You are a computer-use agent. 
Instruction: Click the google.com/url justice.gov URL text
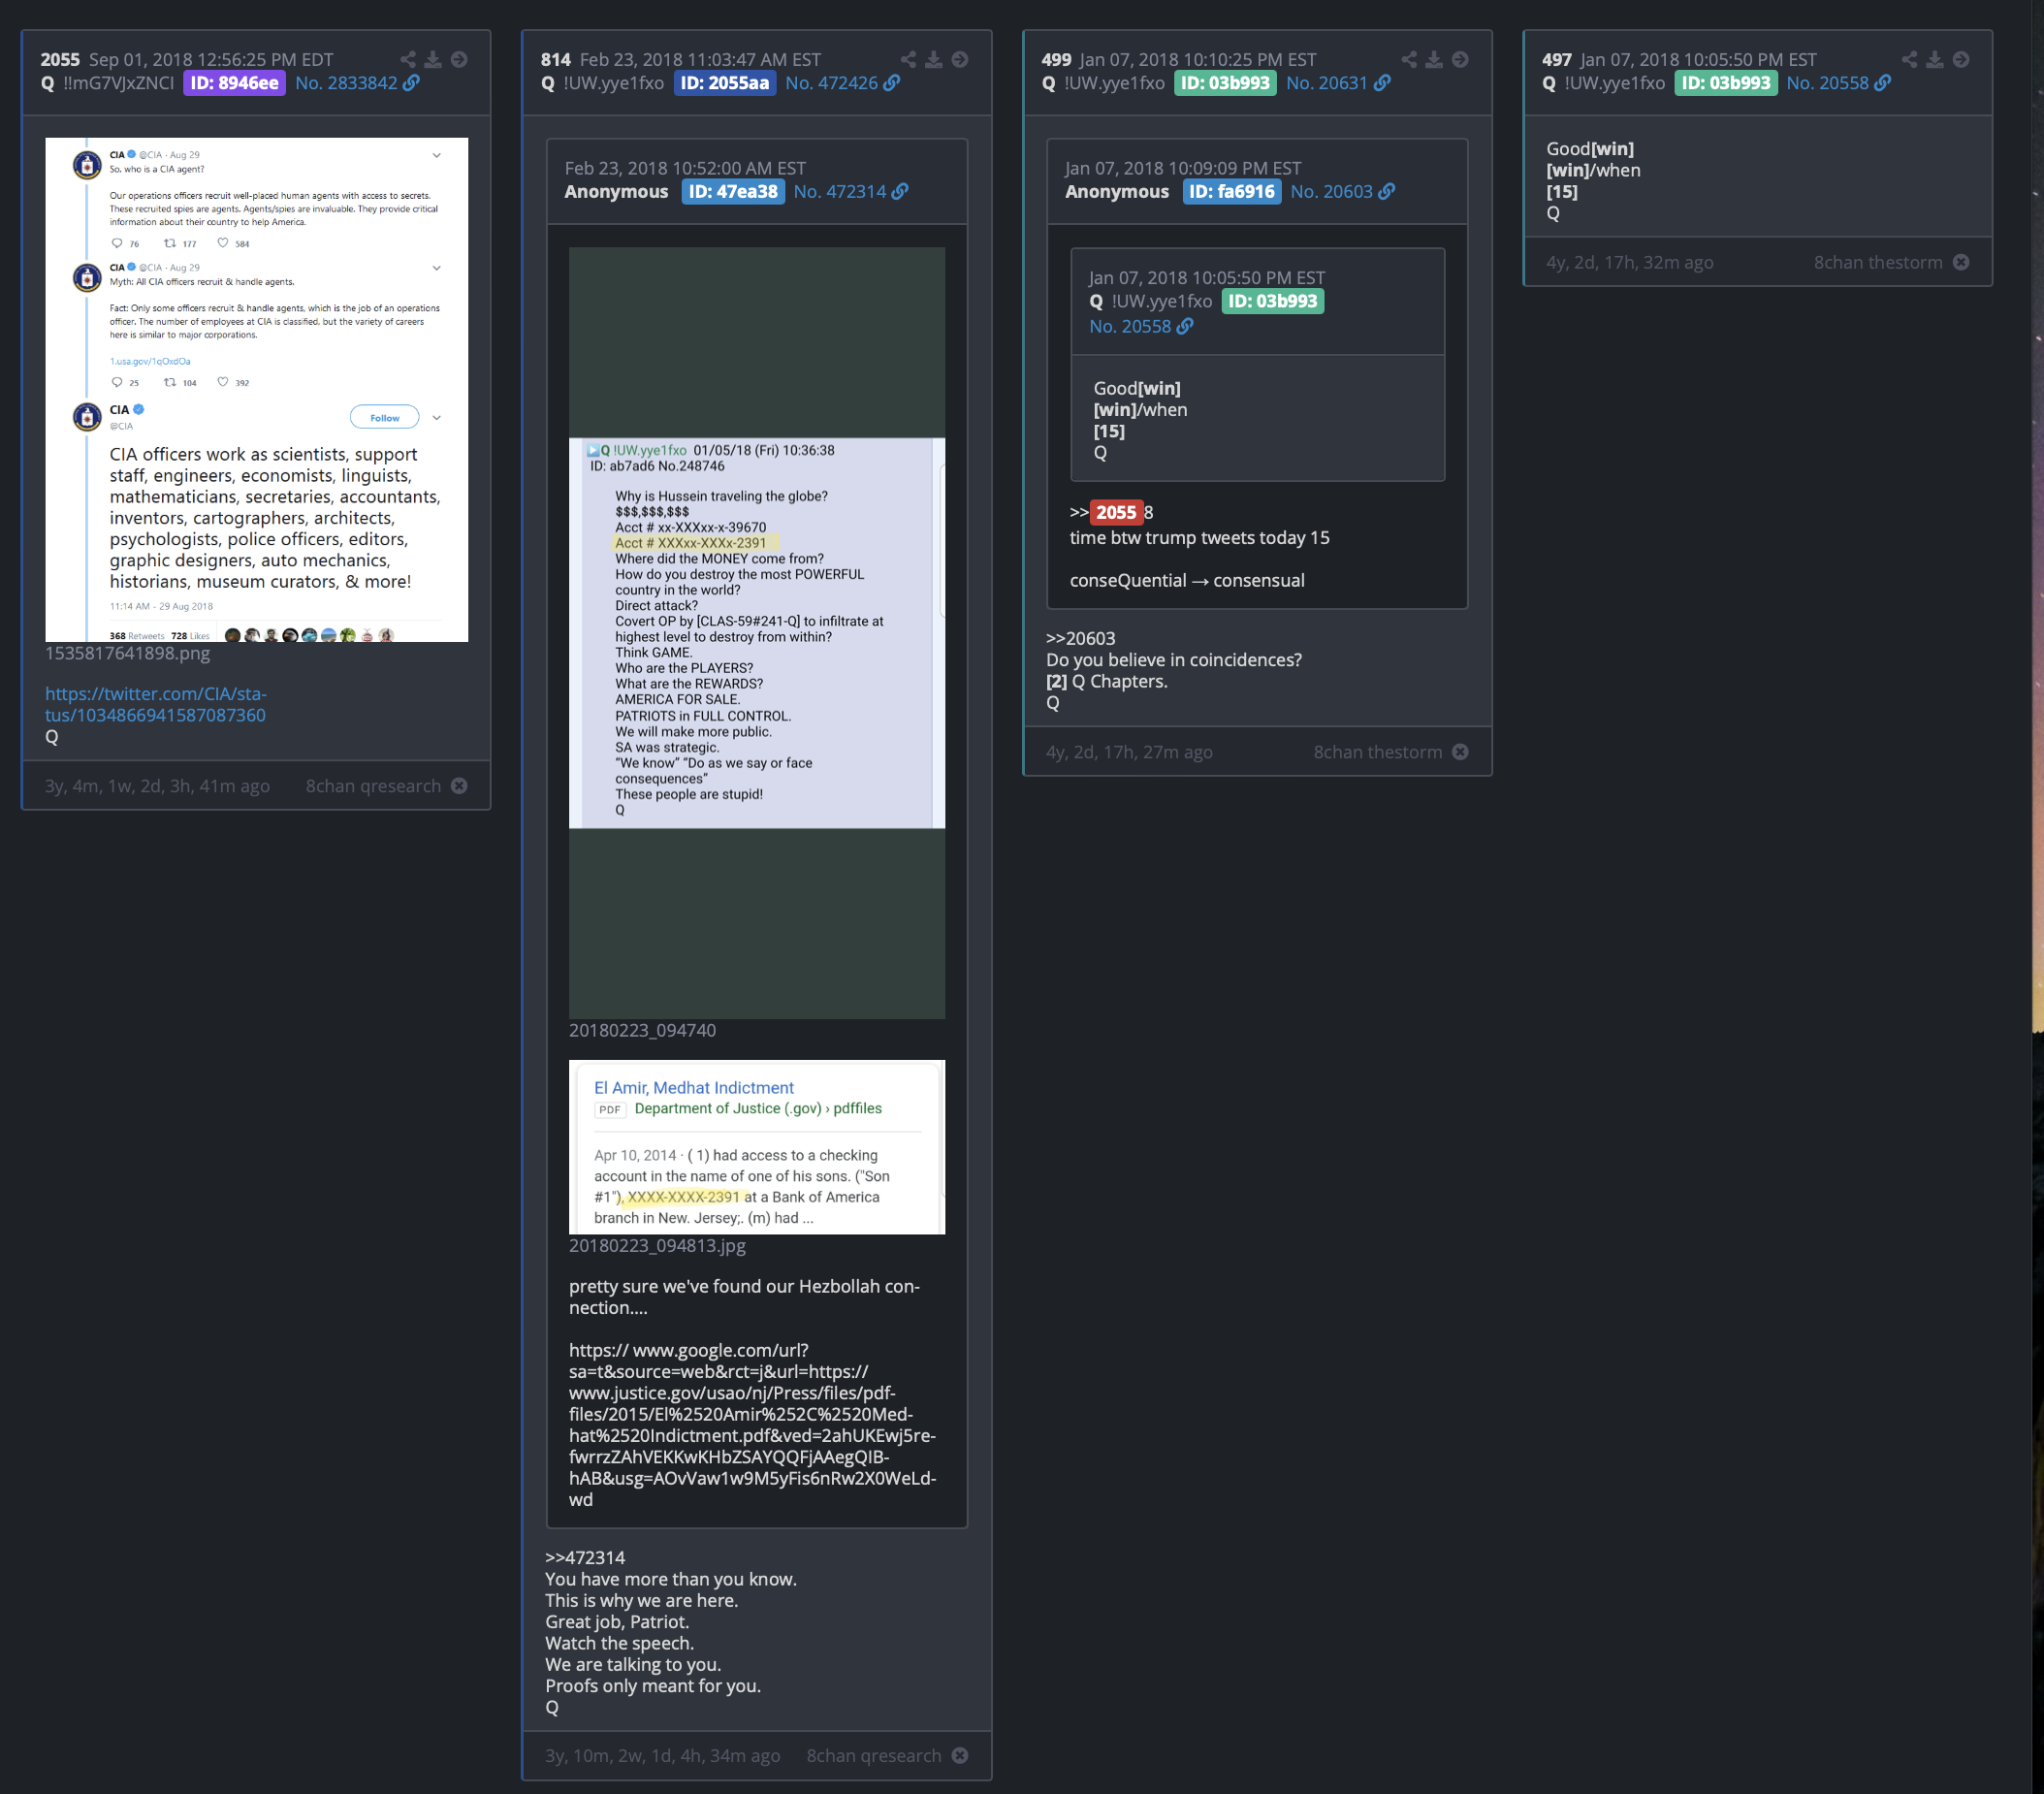point(753,1425)
